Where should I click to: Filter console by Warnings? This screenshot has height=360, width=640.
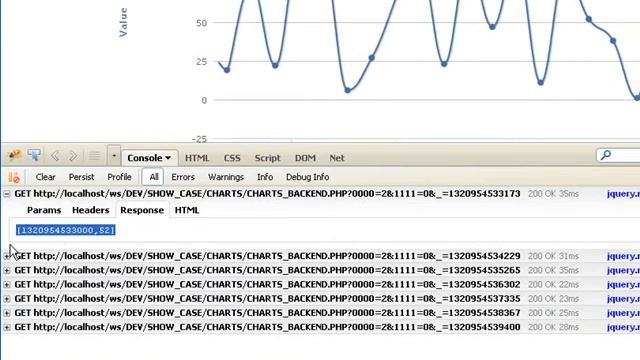226,177
